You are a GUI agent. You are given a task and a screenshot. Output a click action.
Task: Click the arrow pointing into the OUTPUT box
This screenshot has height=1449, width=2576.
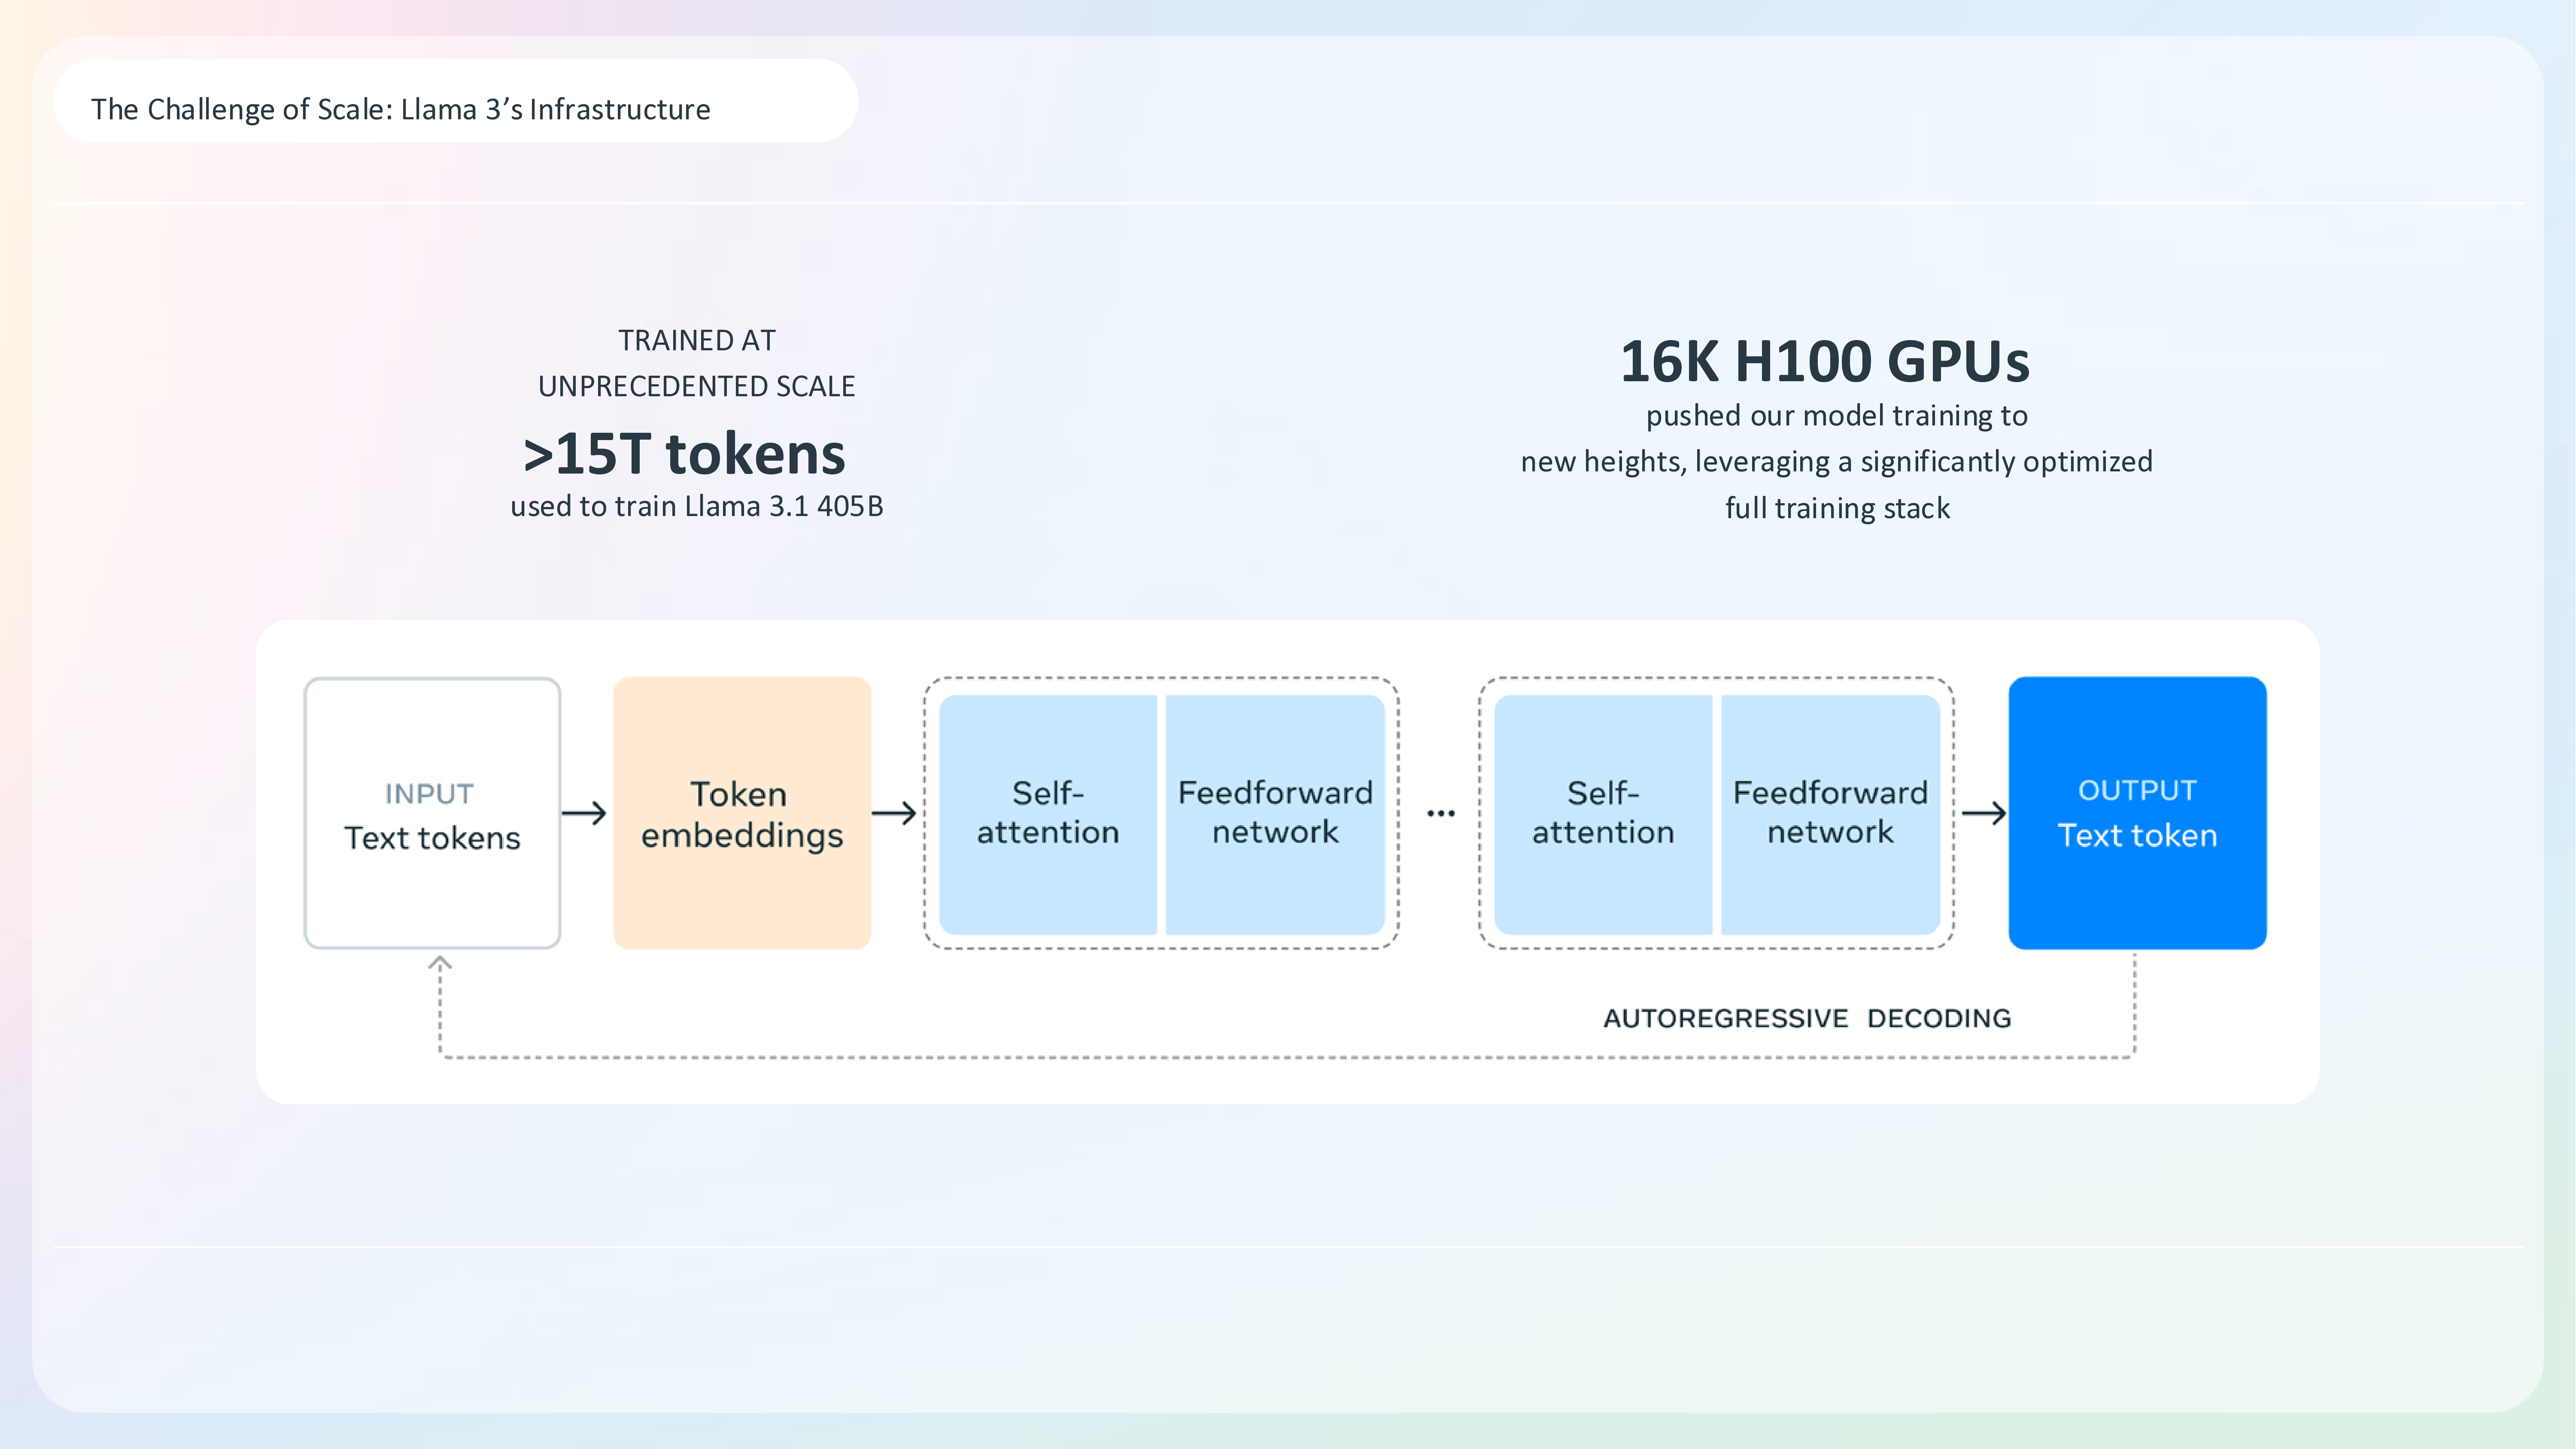click(1984, 813)
